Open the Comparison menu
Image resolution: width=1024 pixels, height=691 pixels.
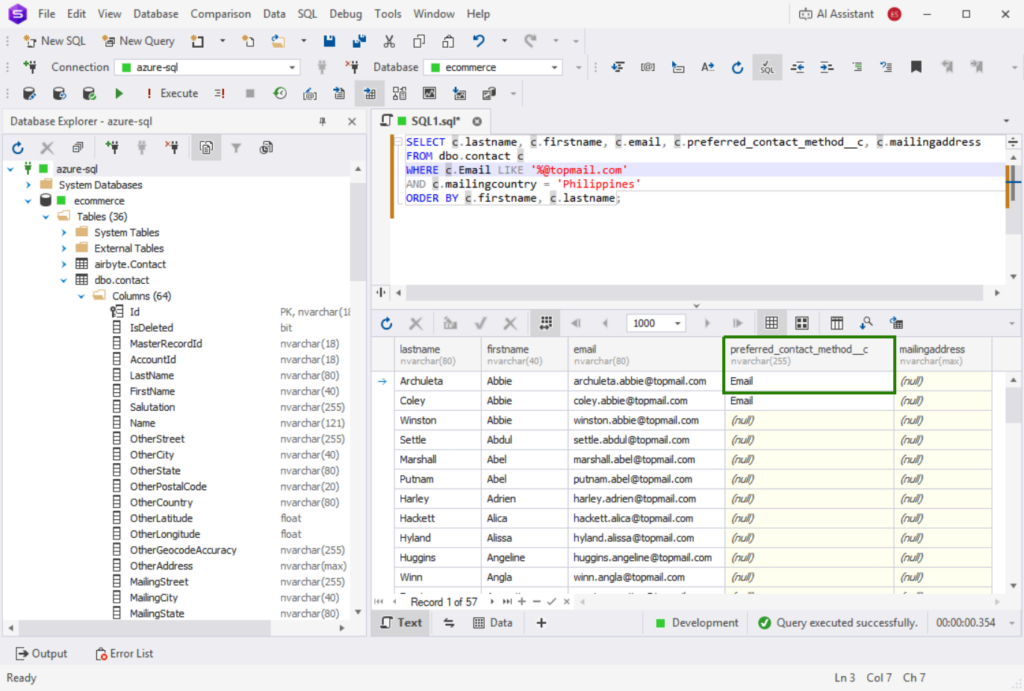220,14
